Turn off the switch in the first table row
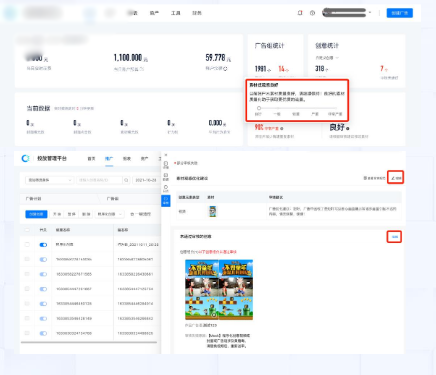Image resolution: width=436 pixels, height=375 pixels. tap(43, 245)
